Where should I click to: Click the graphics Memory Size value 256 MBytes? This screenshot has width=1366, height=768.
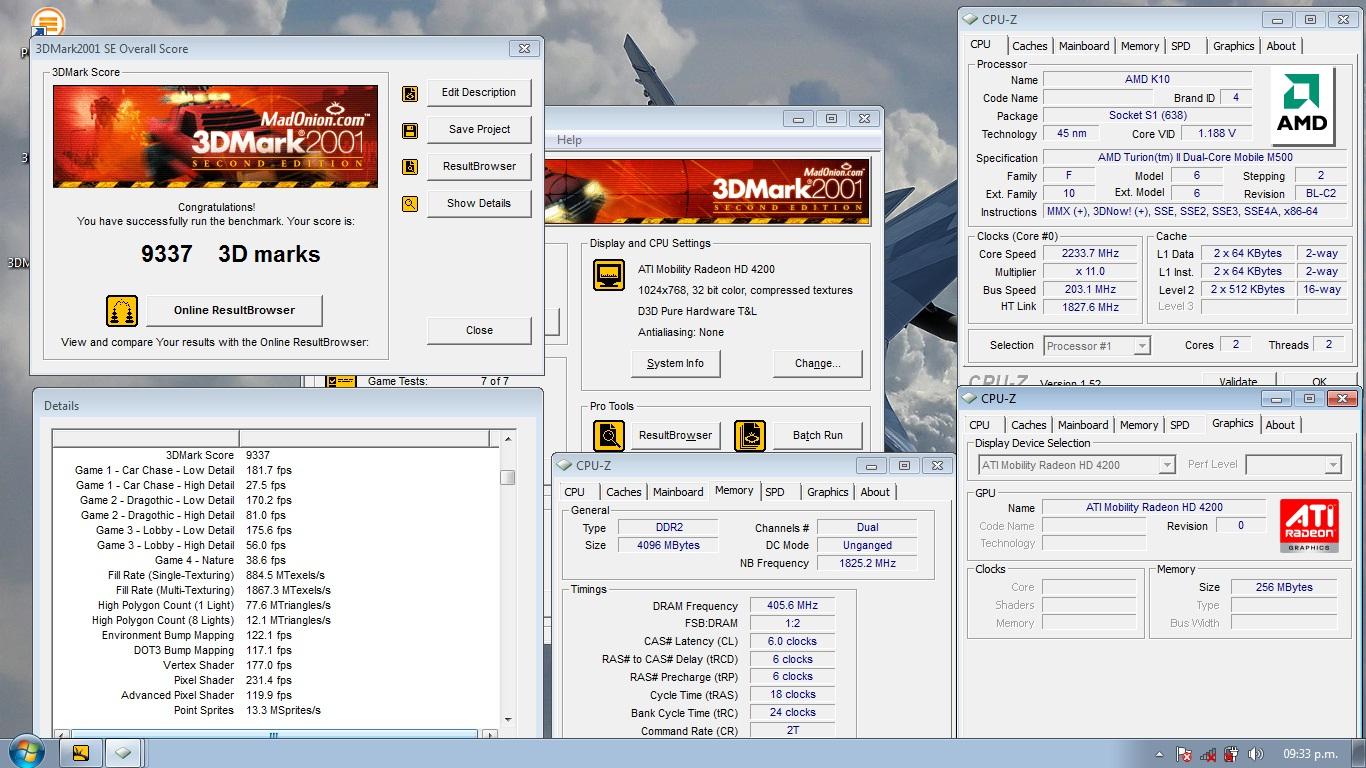1283,588
